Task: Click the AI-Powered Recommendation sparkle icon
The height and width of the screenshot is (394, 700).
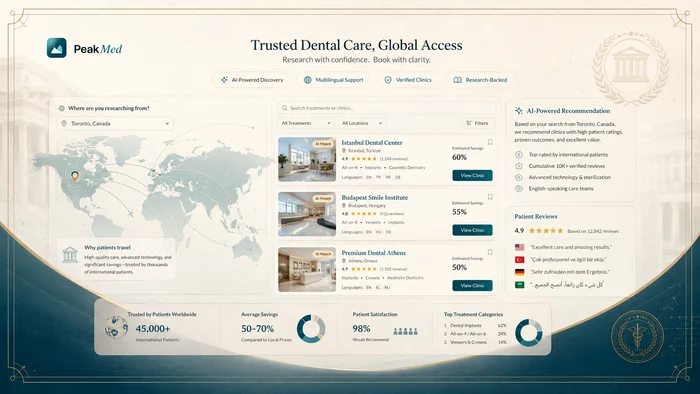Action: (x=518, y=111)
